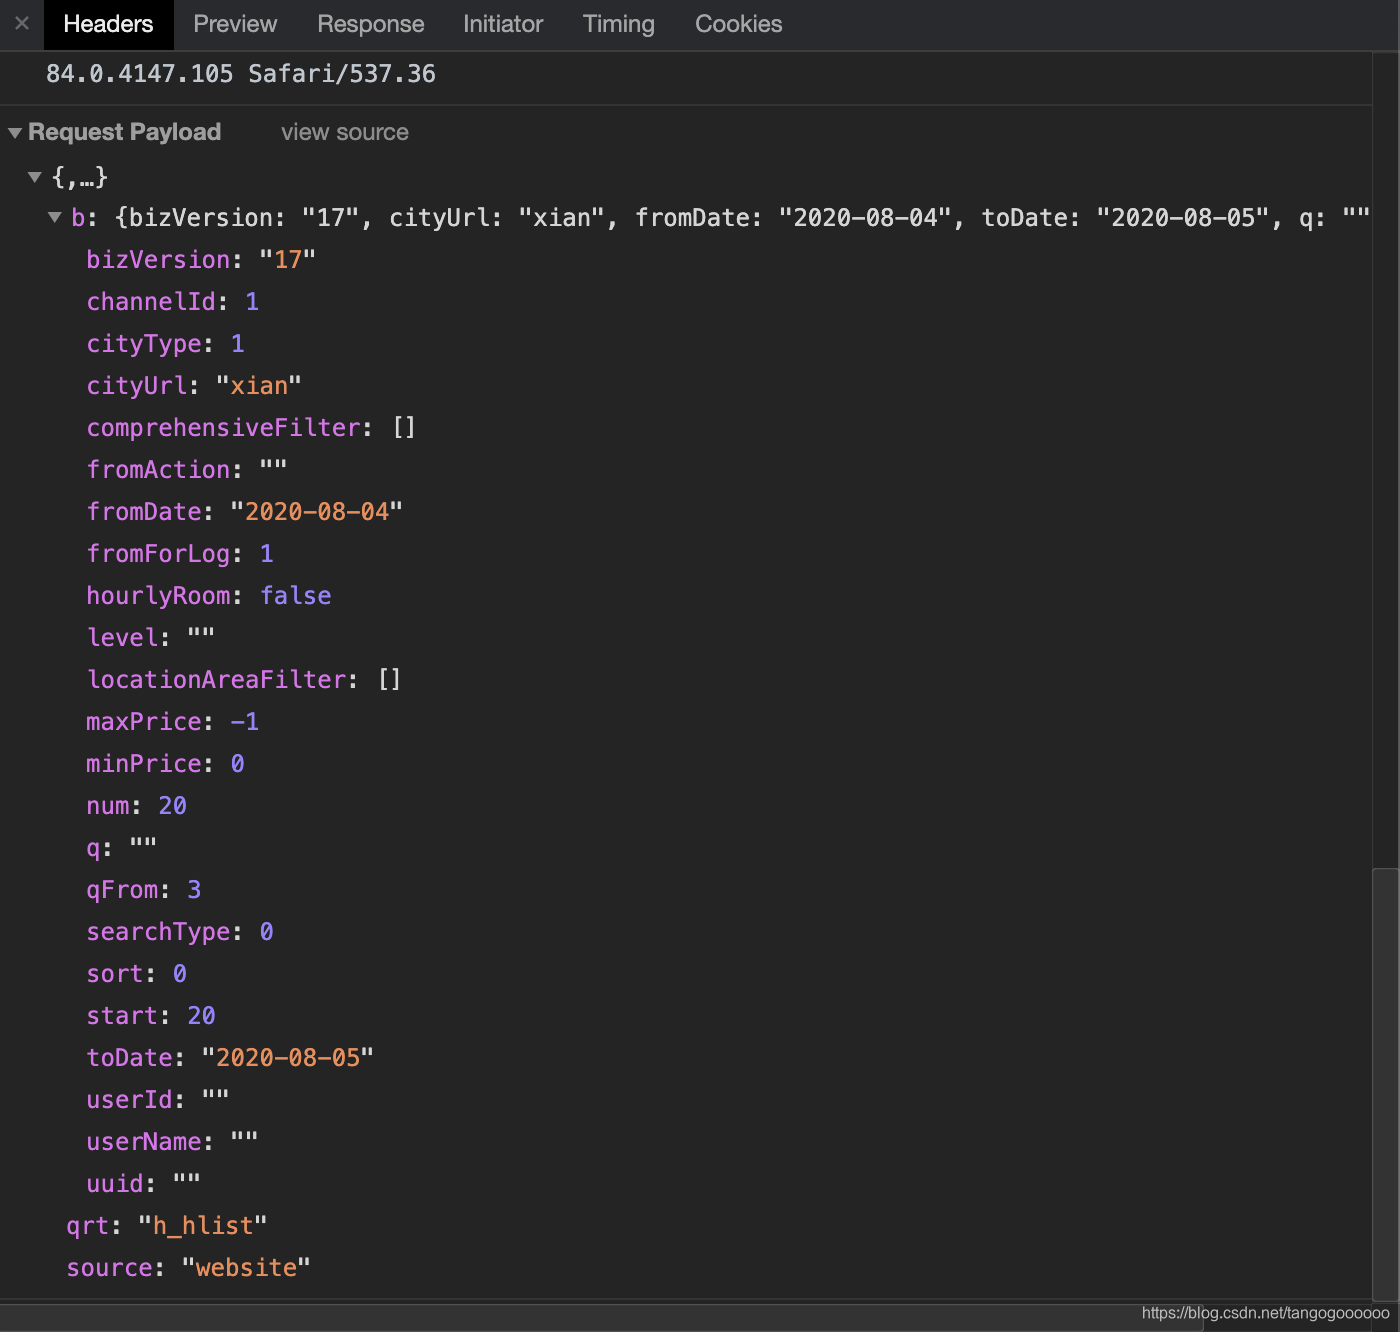Select the fromForLog: 1 row
Screen dimensions: 1400x1332
click(x=180, y=554)
